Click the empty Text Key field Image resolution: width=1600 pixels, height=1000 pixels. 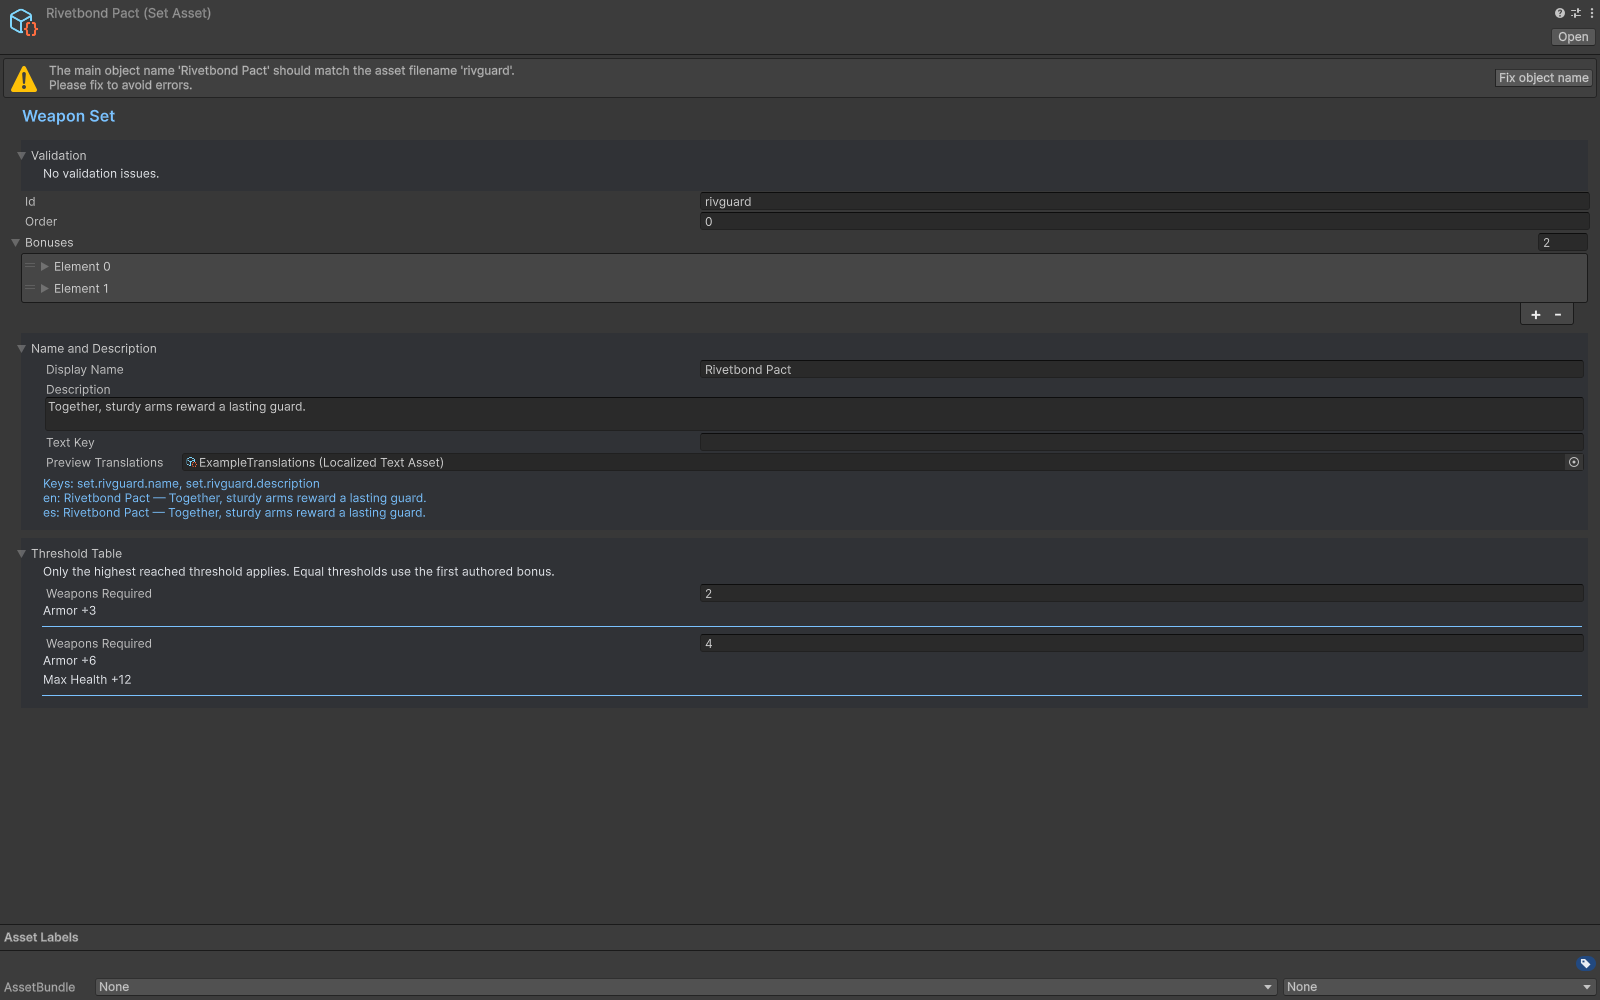pos(1141,442)
